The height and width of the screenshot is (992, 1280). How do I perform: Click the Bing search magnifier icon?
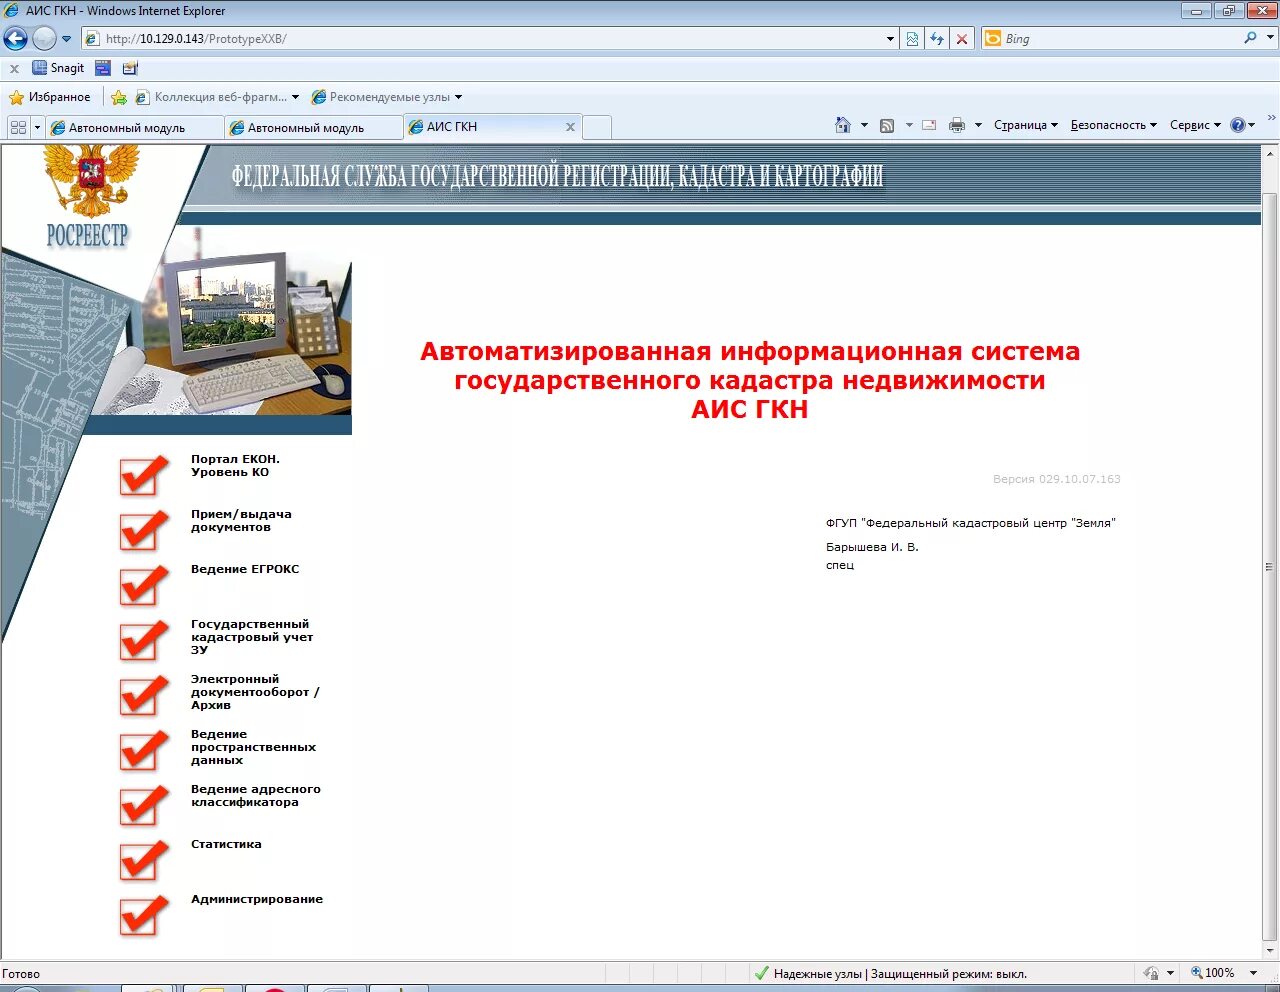tap(1250, 38)
